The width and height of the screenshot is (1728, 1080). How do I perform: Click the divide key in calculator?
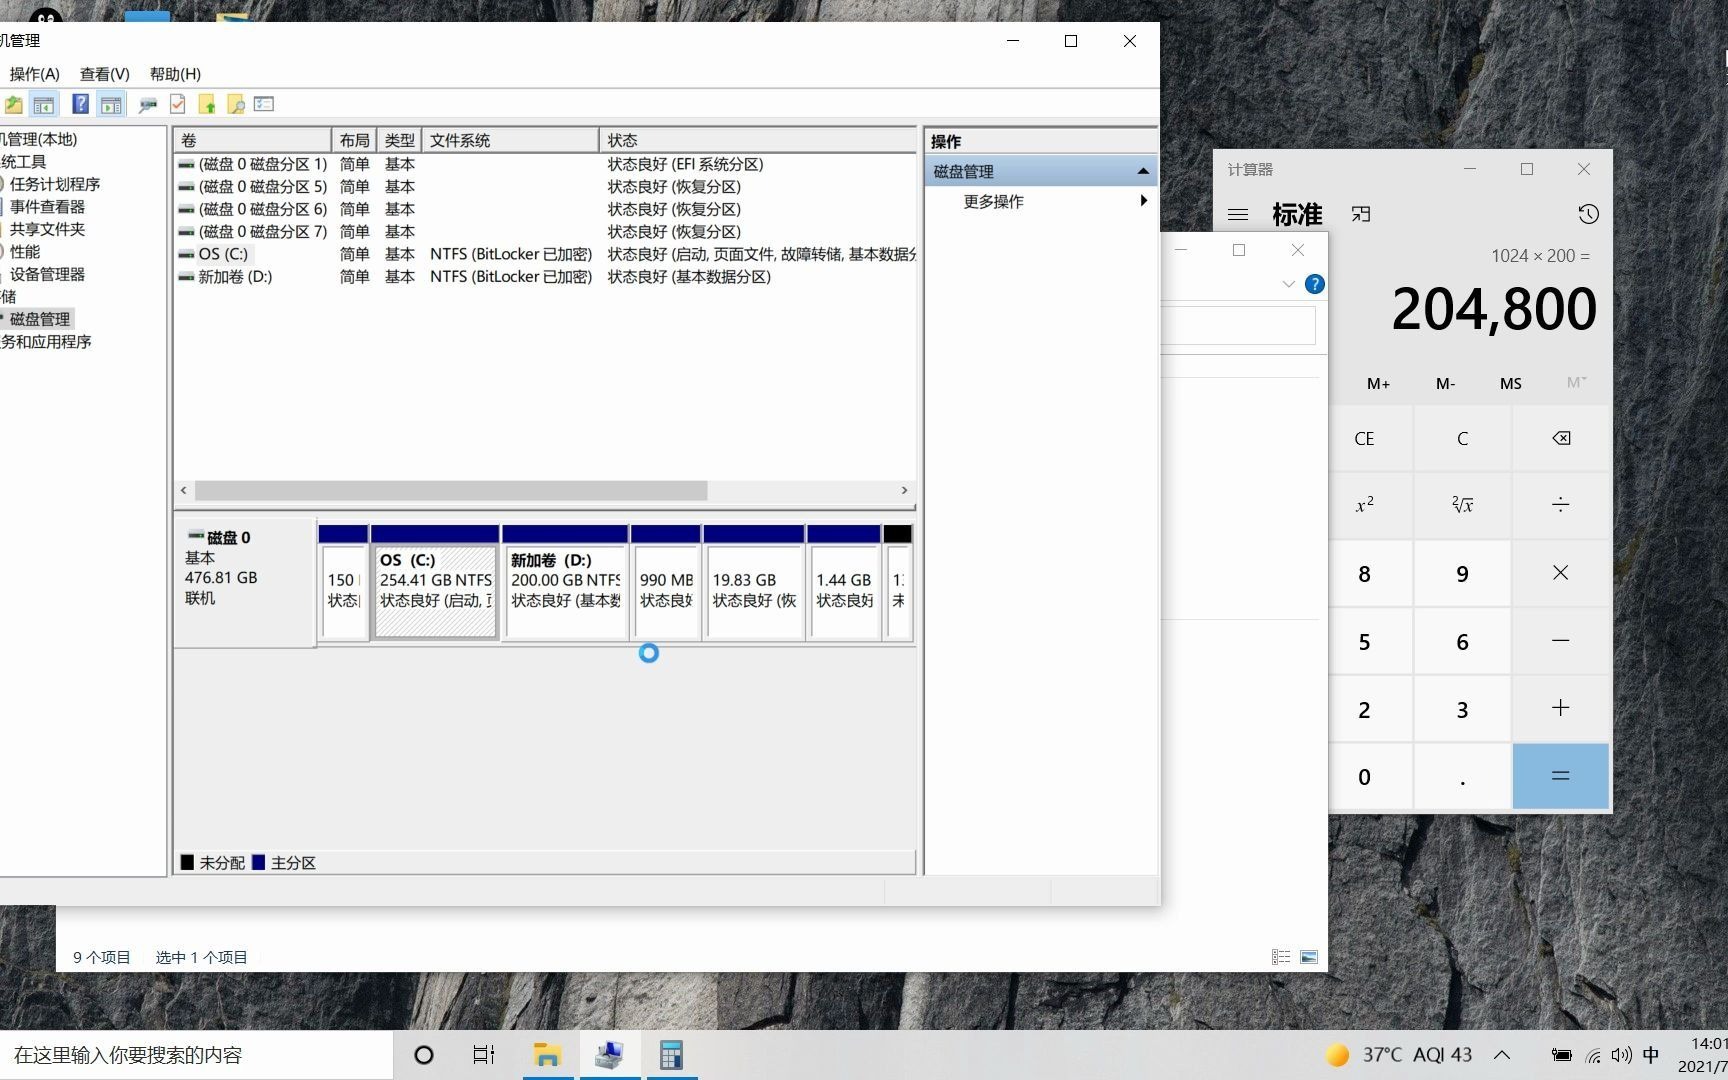1560,505
